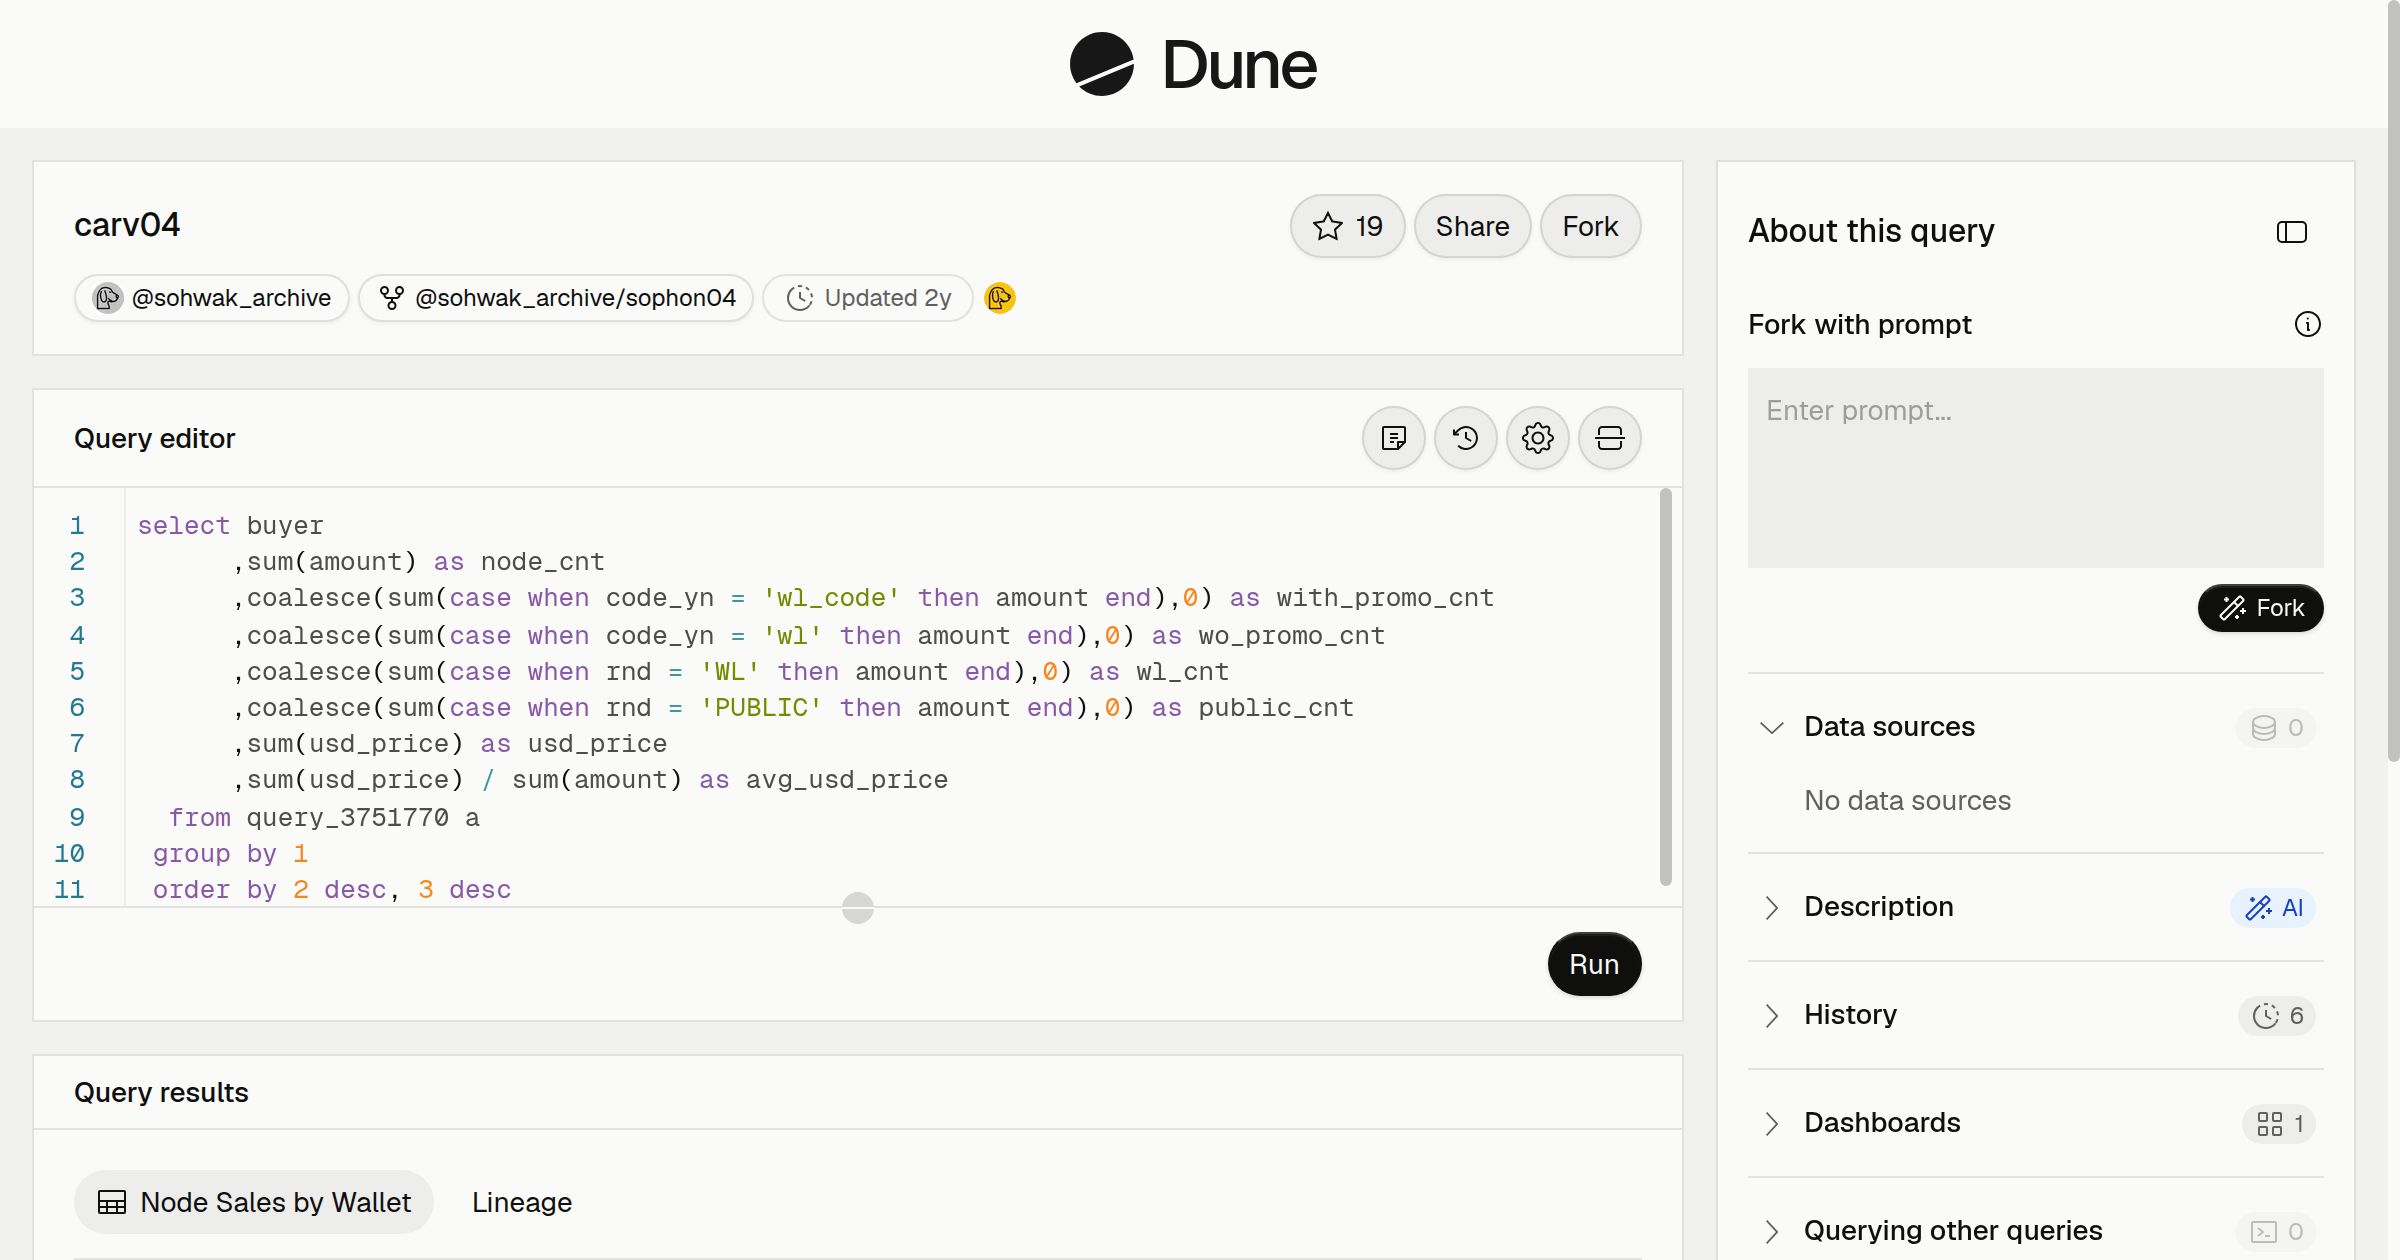The image size is (2400, 1260).
Task: Generate description with AI badge
Action: tap(2273, 907)
